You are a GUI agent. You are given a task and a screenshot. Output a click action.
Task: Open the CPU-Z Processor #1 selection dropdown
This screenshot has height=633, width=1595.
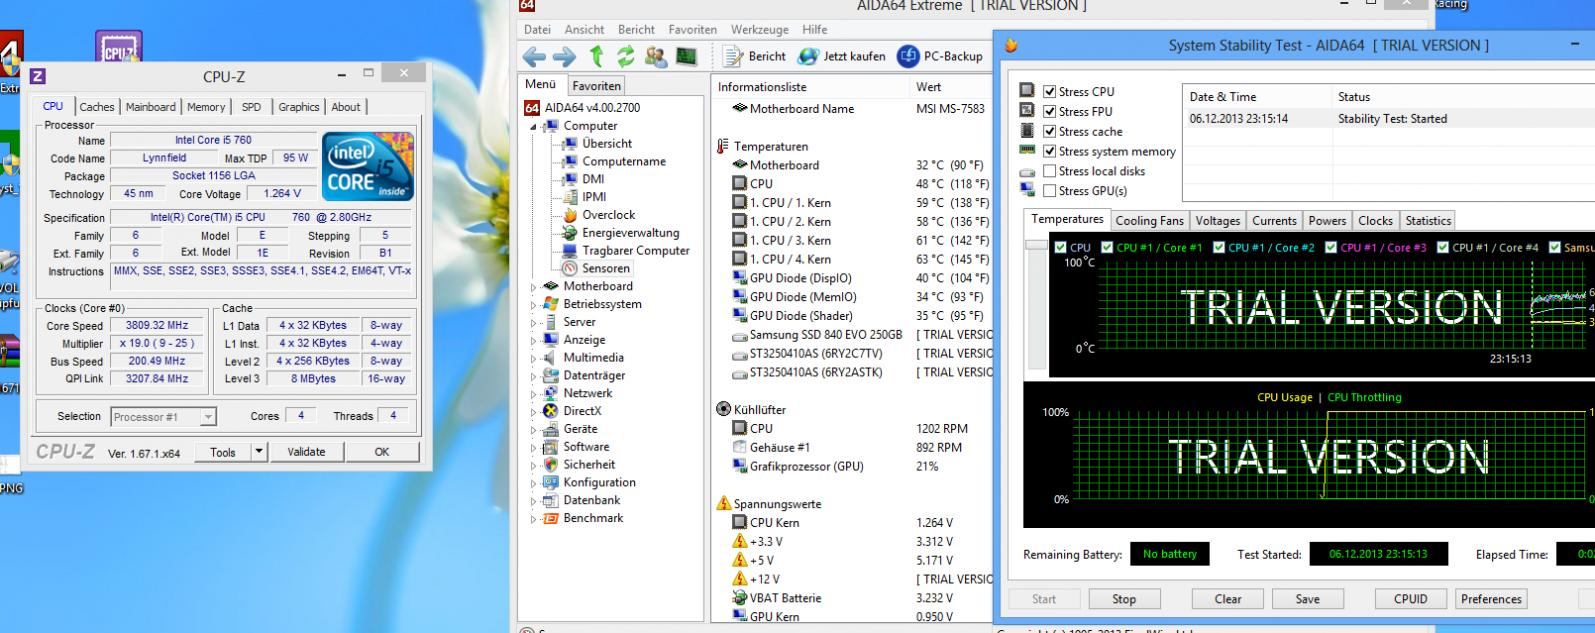coord(208,417)
